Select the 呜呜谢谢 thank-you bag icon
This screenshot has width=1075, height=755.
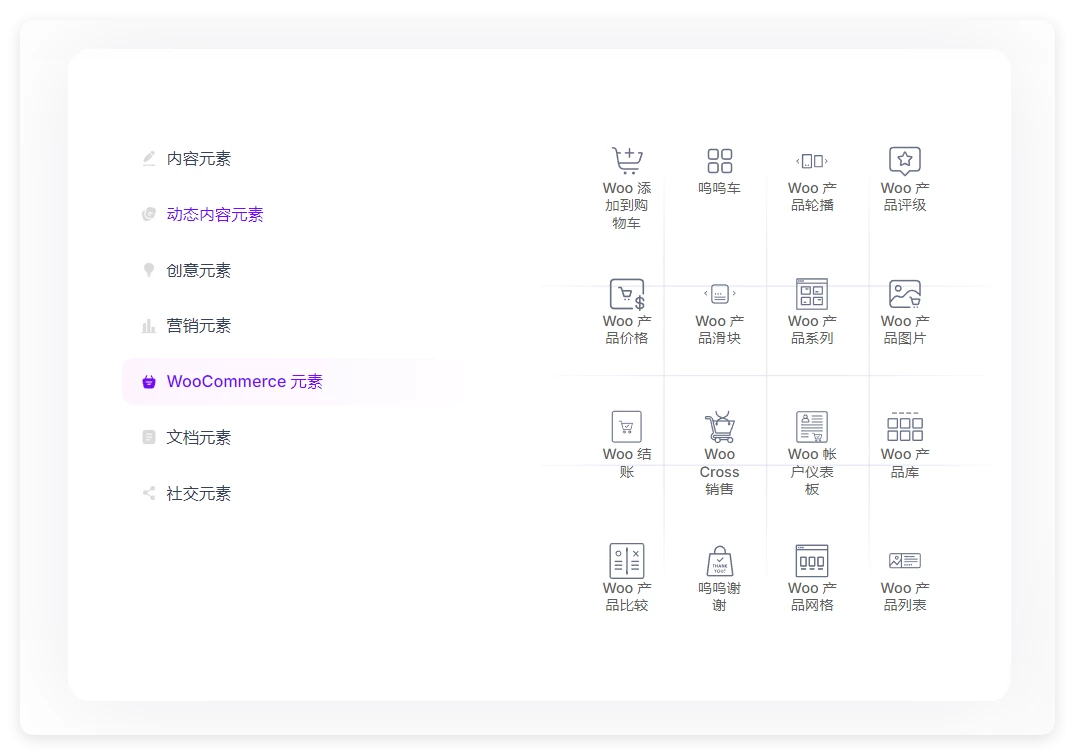[x=719, y=561]
